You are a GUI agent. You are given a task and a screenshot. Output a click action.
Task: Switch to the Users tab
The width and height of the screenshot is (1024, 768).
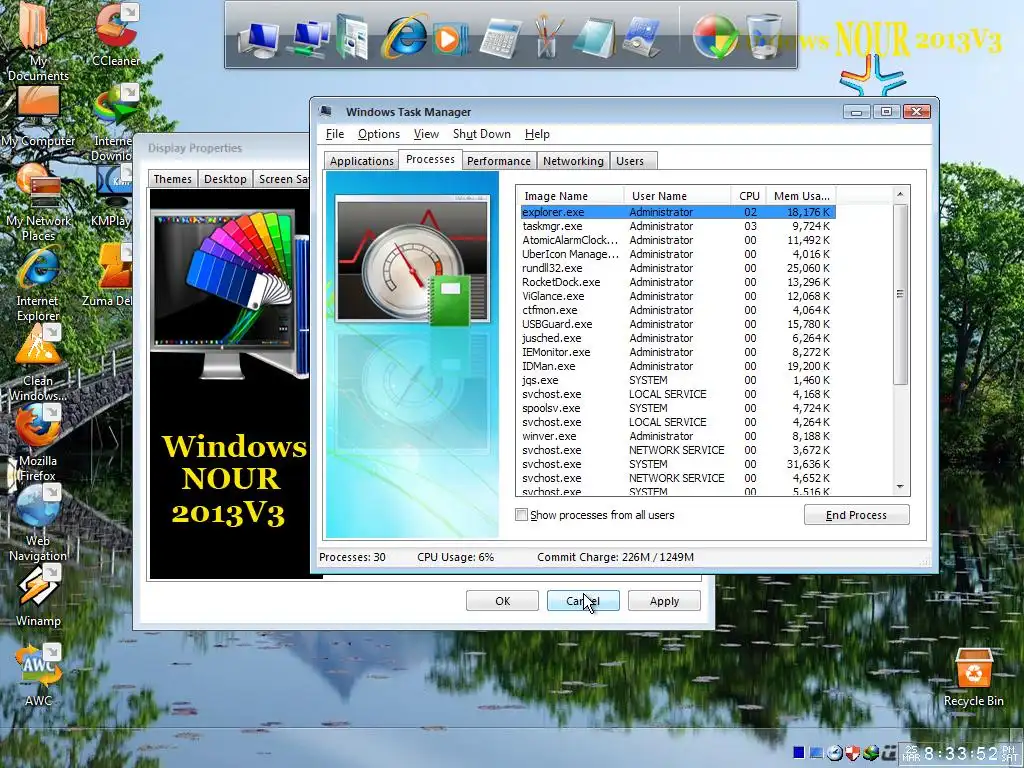point(630,161)
